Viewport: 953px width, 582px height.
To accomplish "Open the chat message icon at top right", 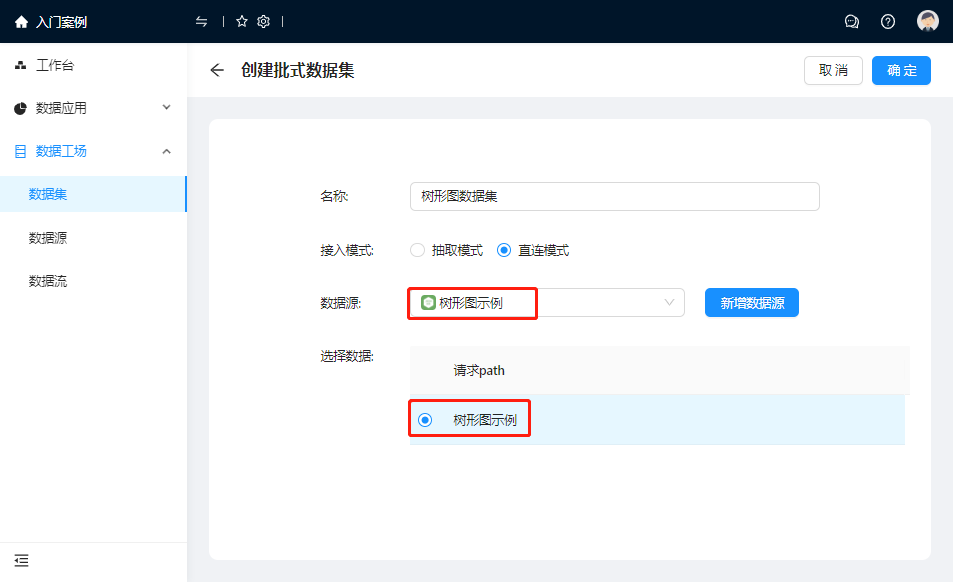I will coord(852,22).
